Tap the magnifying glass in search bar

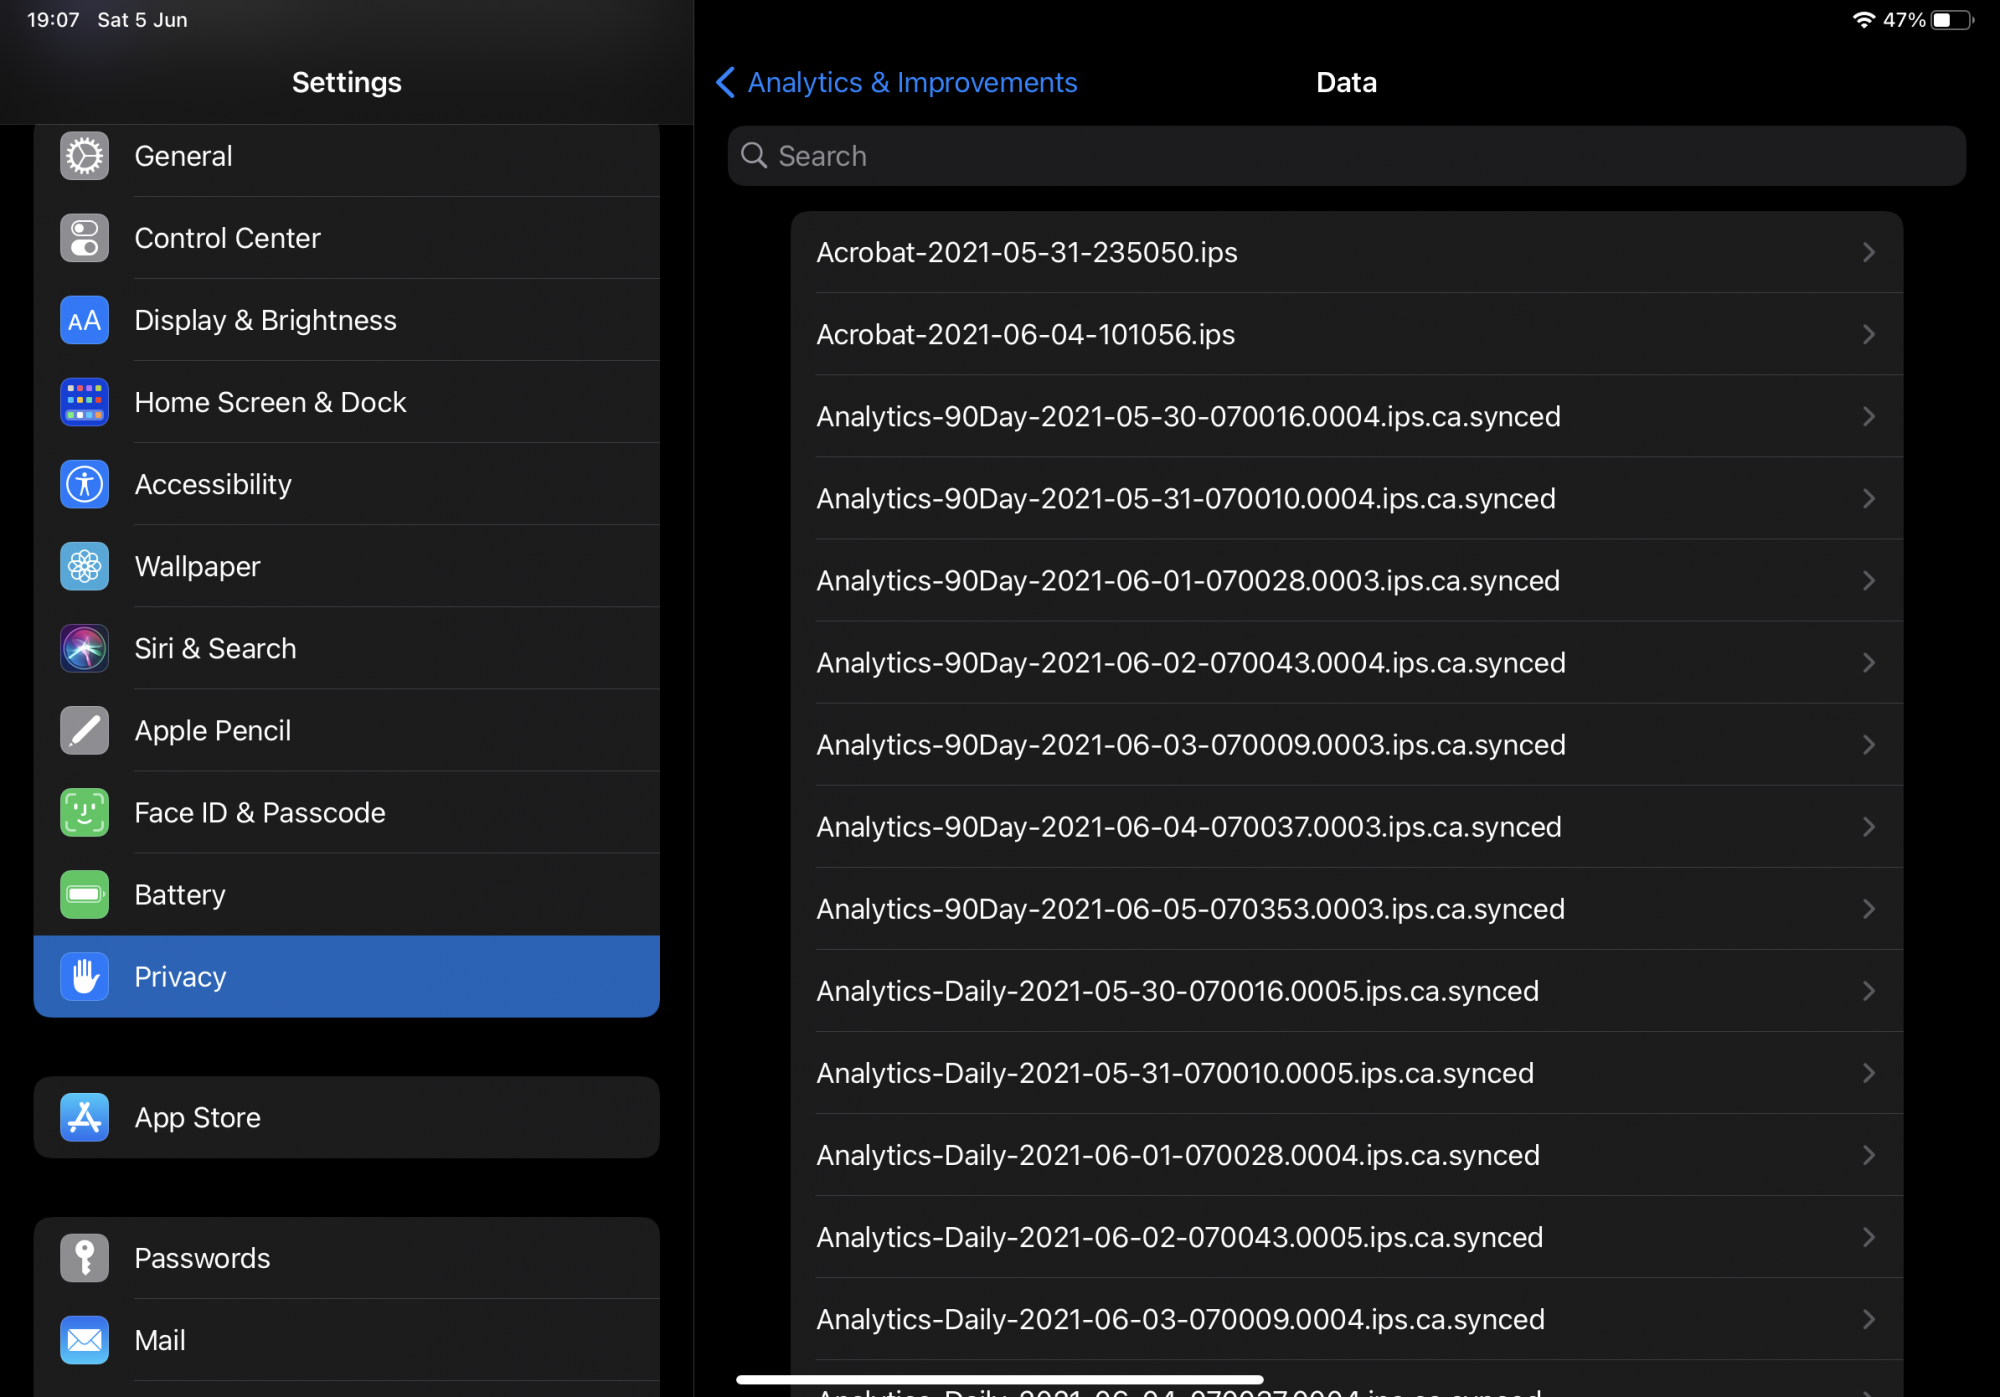(754, 155)
